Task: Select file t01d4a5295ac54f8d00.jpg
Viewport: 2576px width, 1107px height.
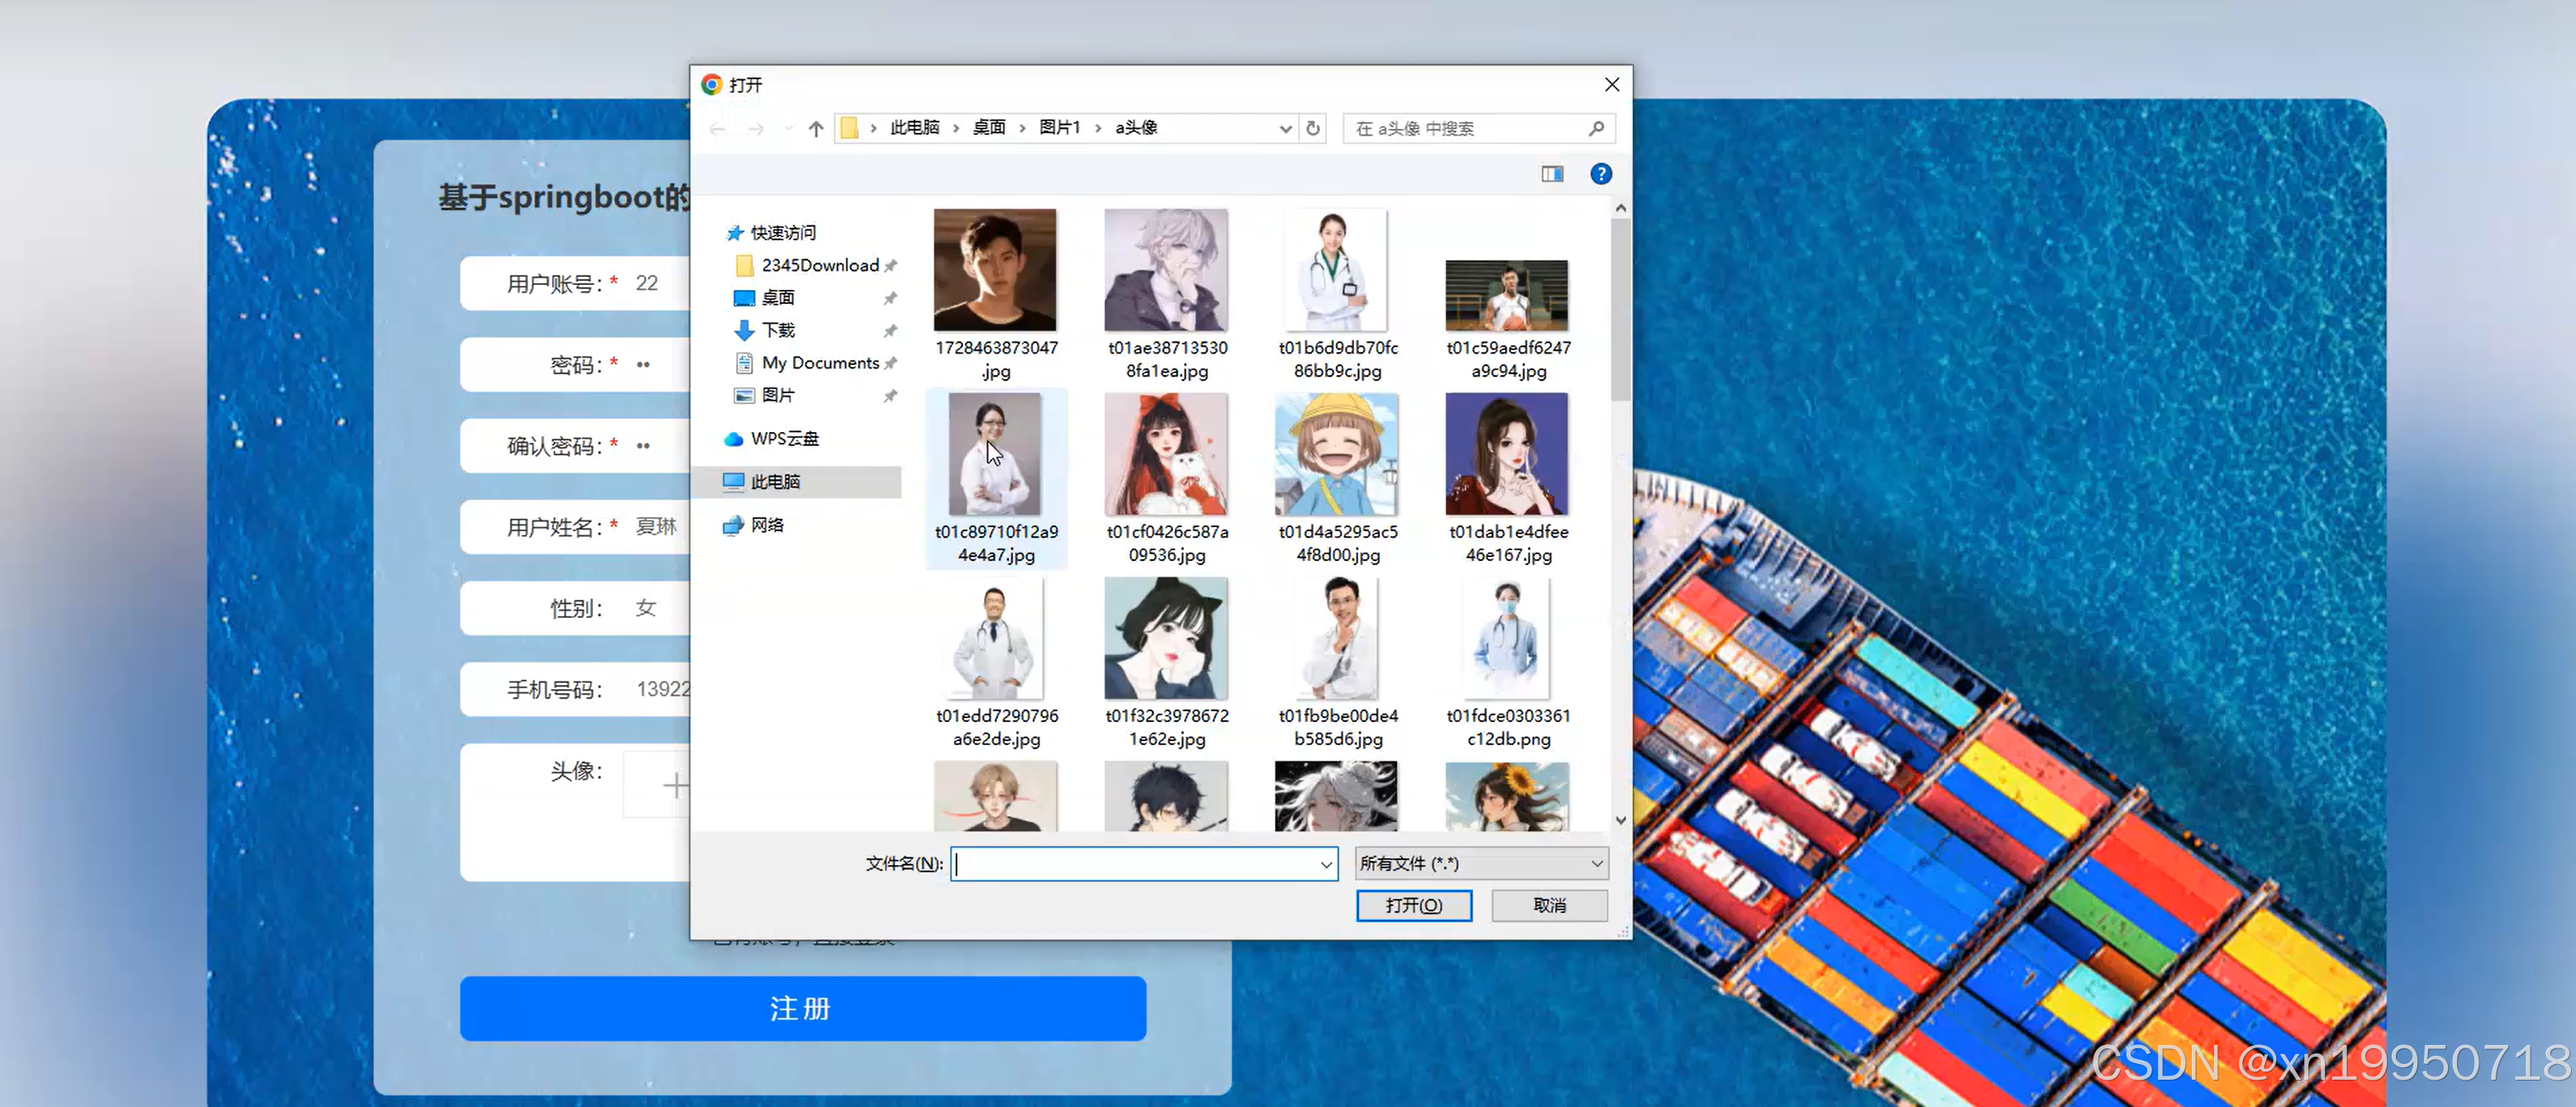Action: pyautogui.click(x=1337, y=479)
